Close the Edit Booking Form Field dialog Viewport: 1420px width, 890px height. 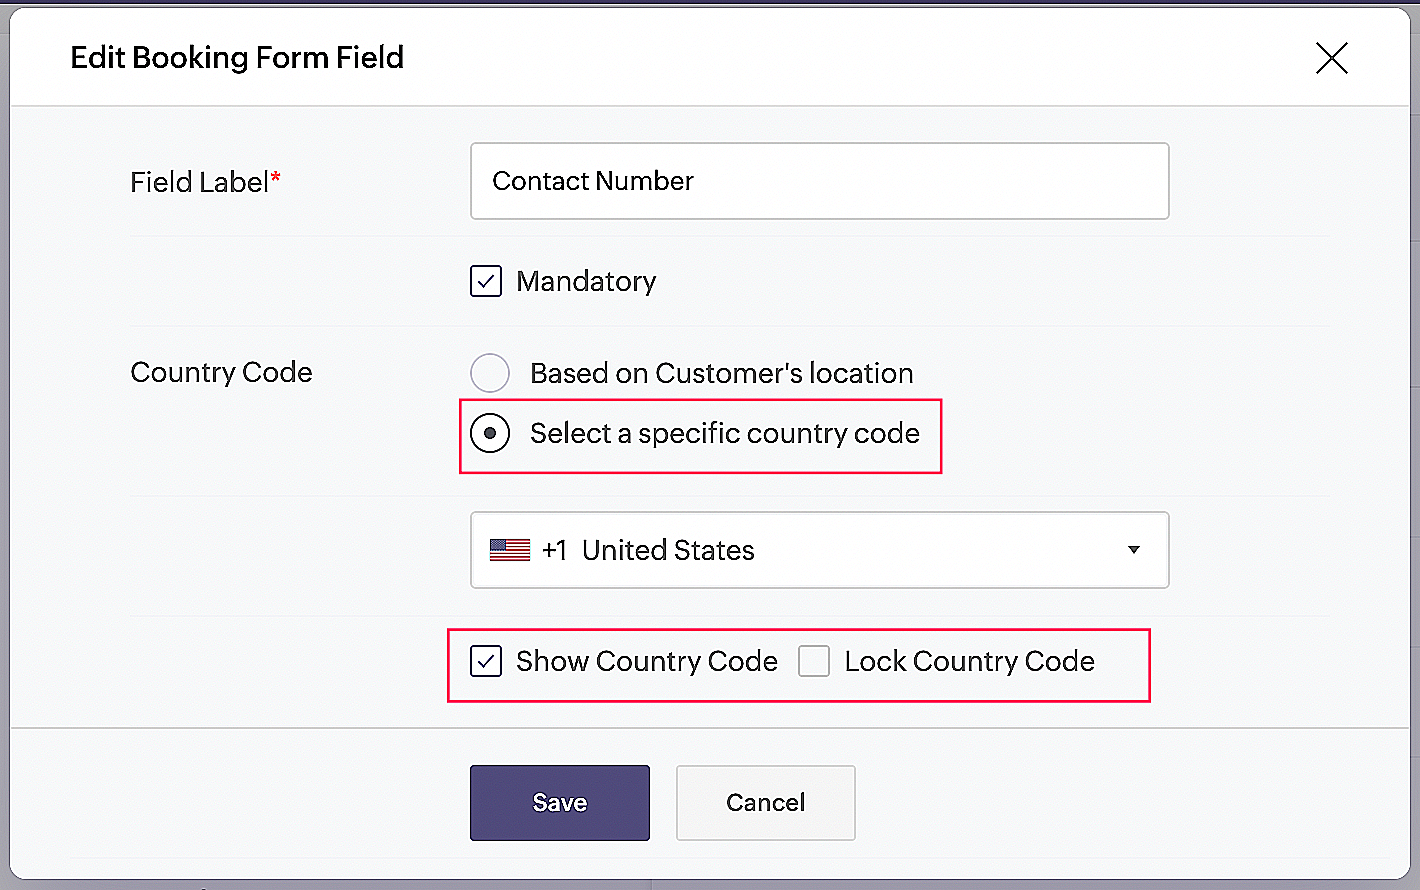coord(1331,58)
